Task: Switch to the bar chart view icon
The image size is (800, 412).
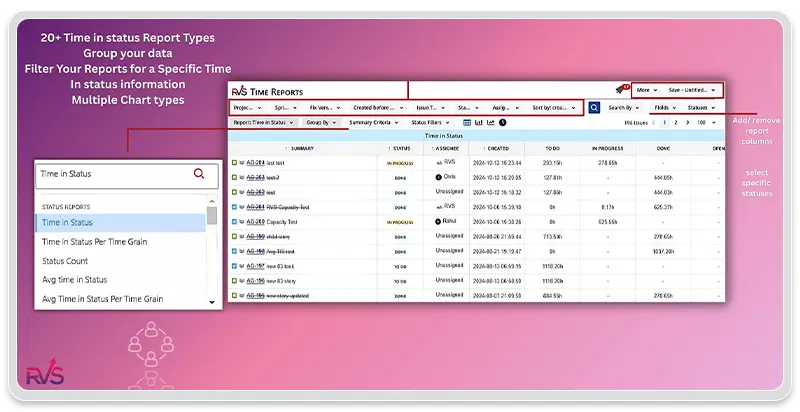Action: [479, 122]
